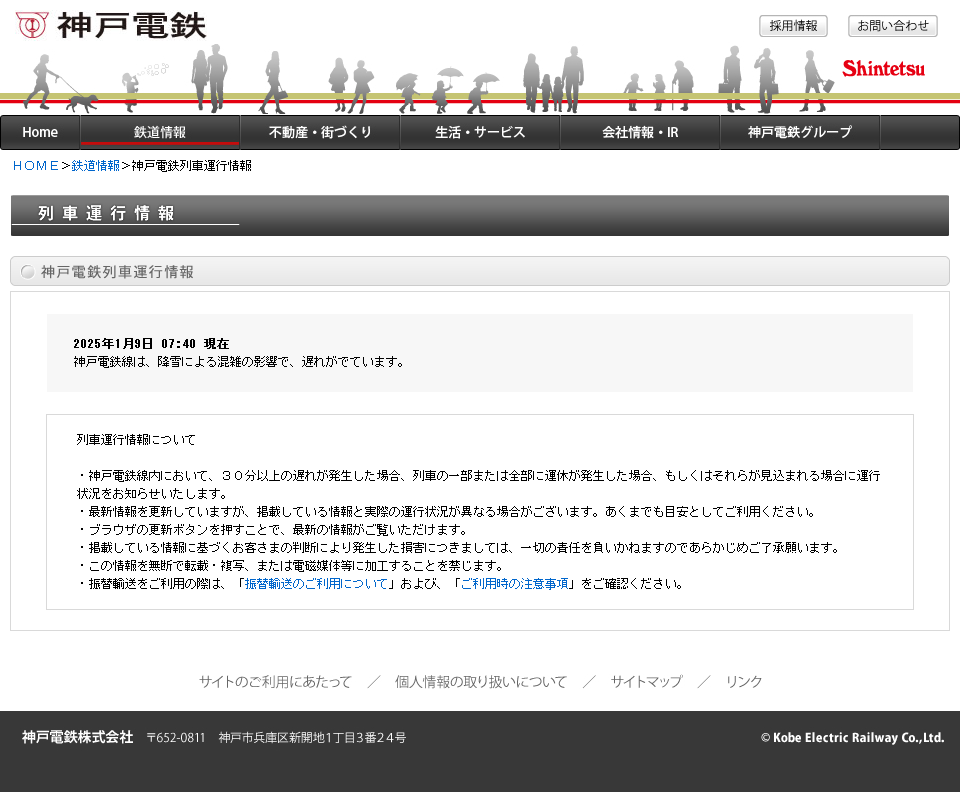Image resolution: width=960 pixels, height=792 pixels.
Task: Open the 振替輸送のご利用について link
Action: 316,584
